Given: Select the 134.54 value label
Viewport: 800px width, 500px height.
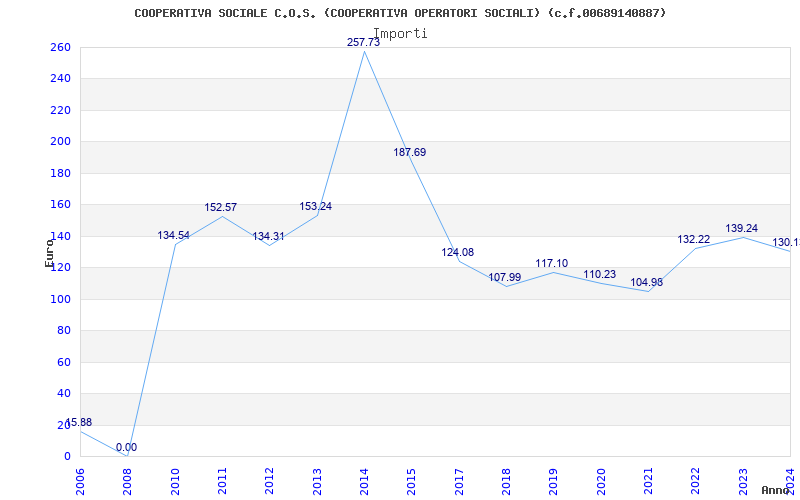Looking at the screenshot, I should coord(173,235).
